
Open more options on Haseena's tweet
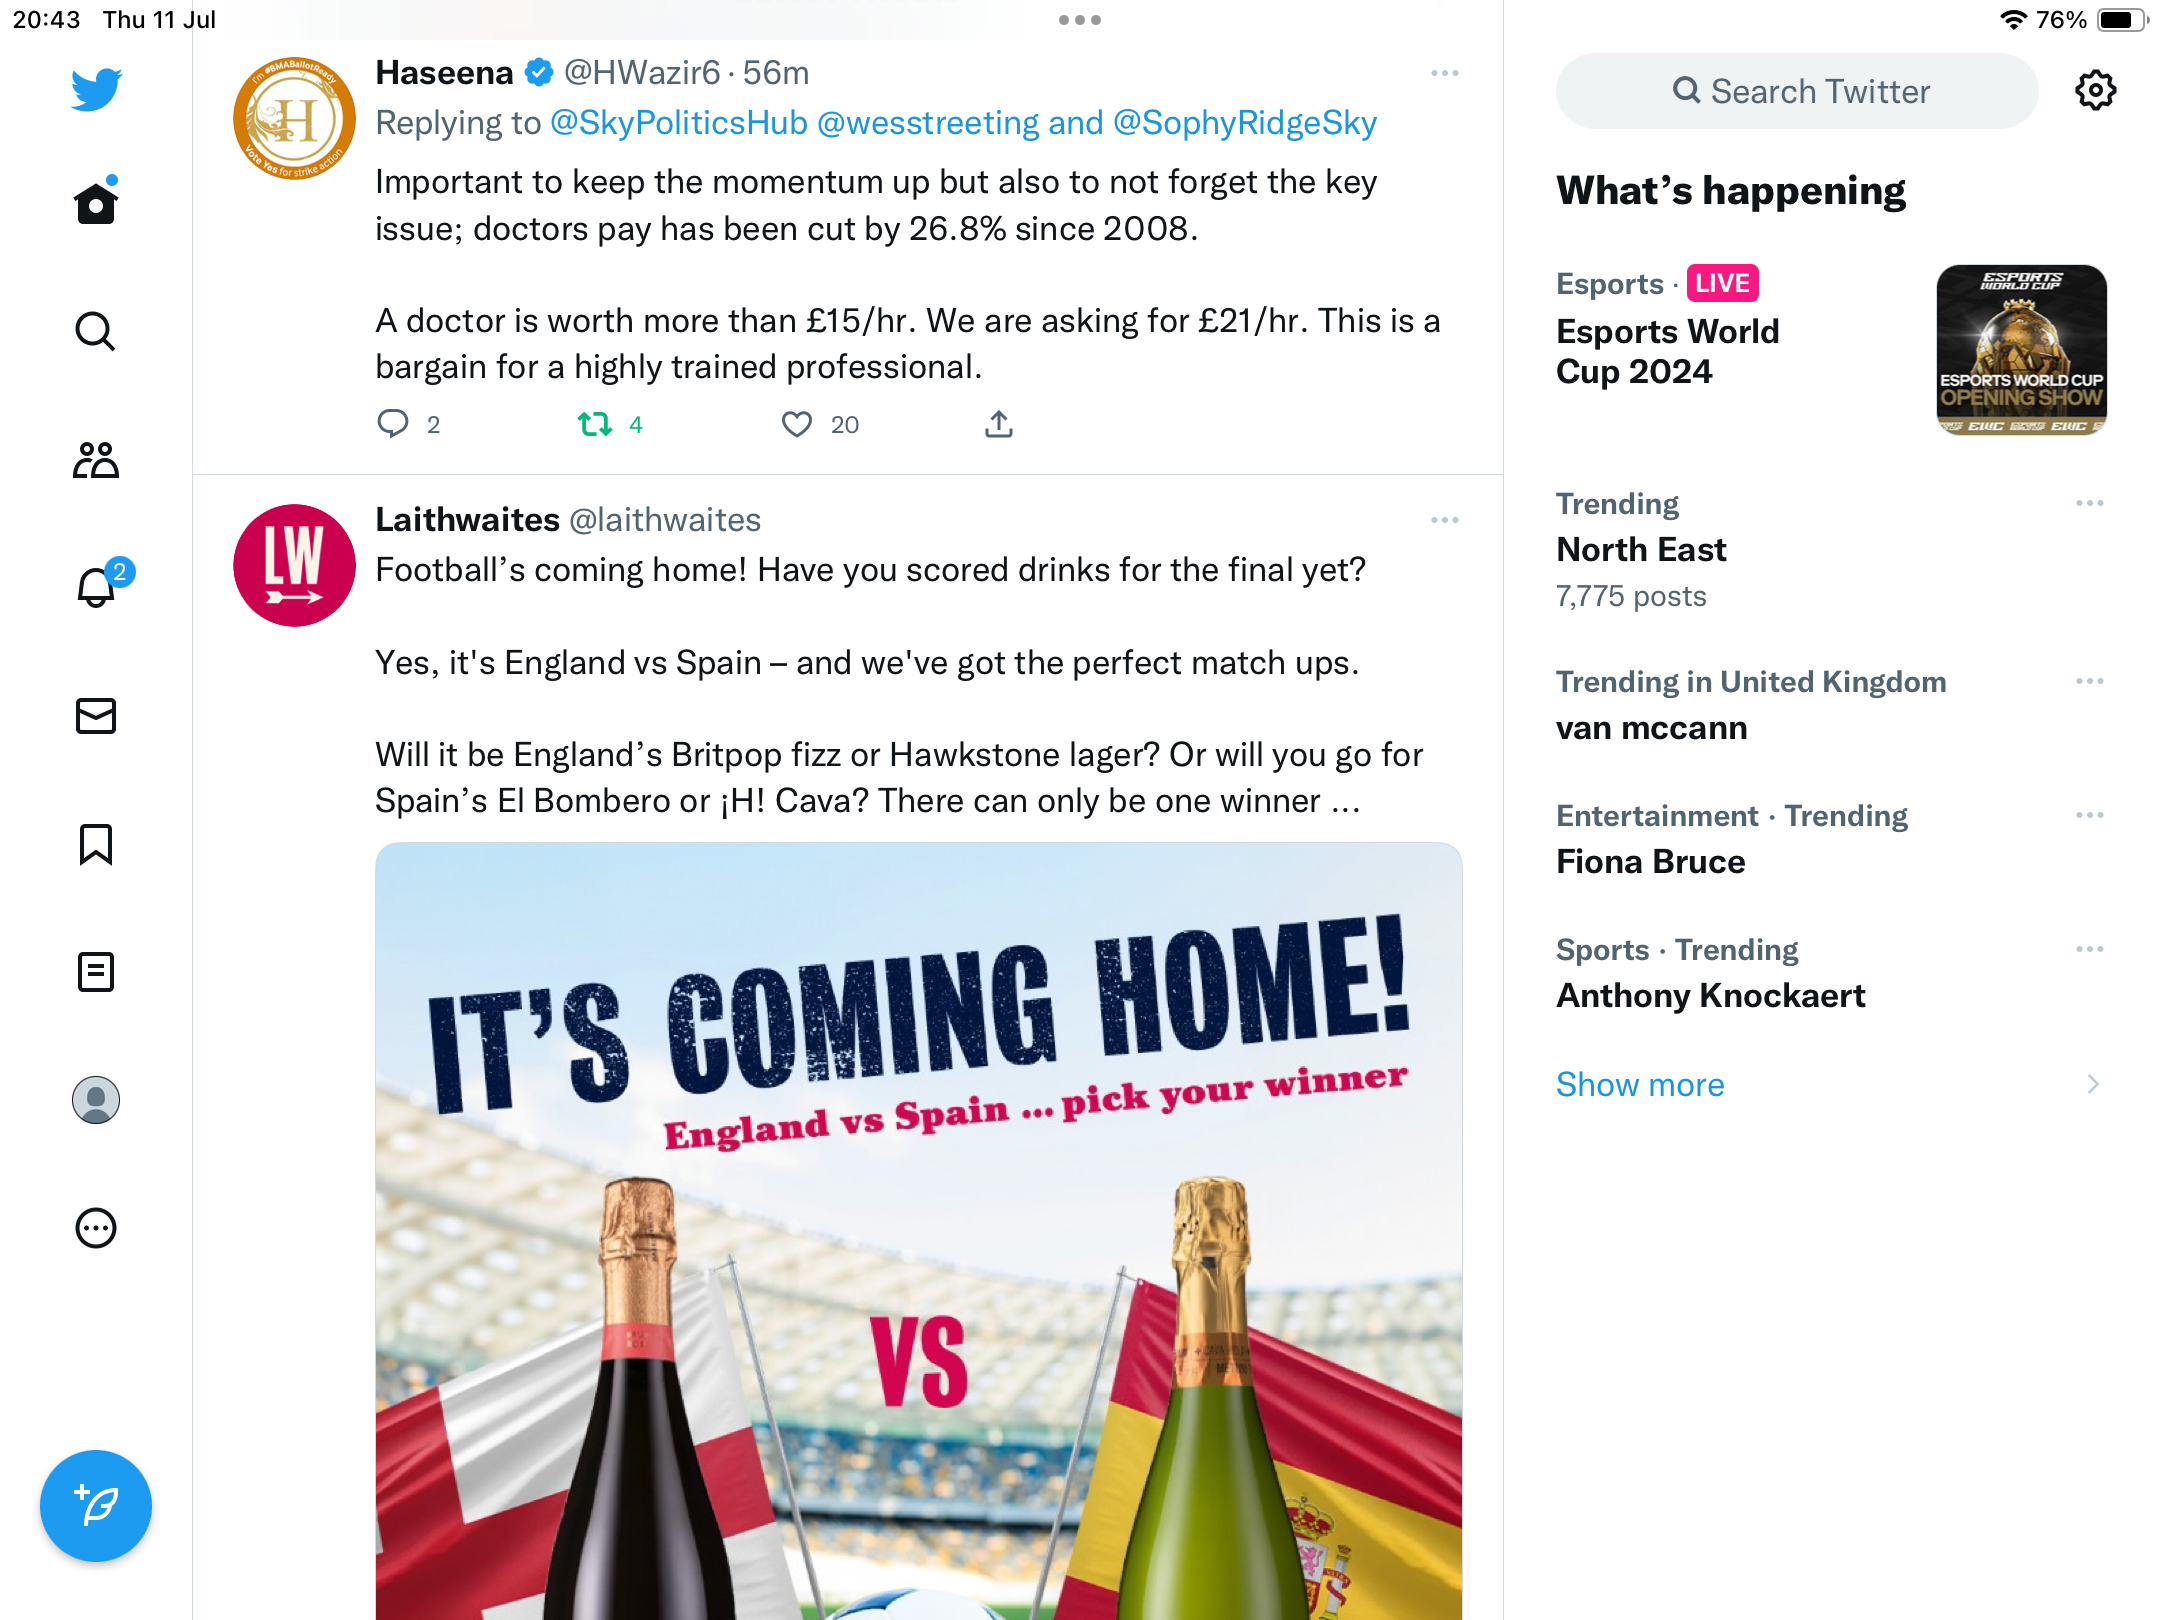(x=1444, y=74)
